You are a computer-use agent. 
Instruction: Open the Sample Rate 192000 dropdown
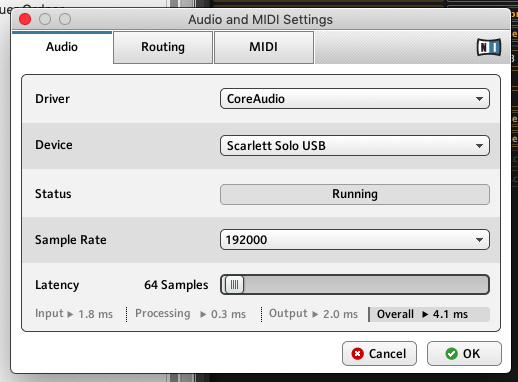pyautogui.click(x=355, y=239)
